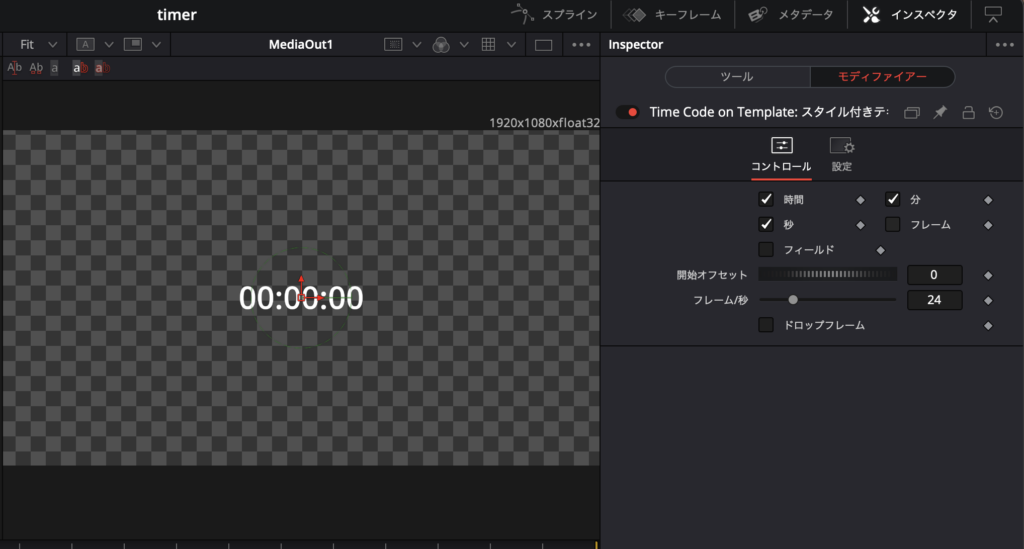Open the Inspector panel three-dot options
The height and width of the screenshot is (549, 1024).
click(x=1003, y=45)
